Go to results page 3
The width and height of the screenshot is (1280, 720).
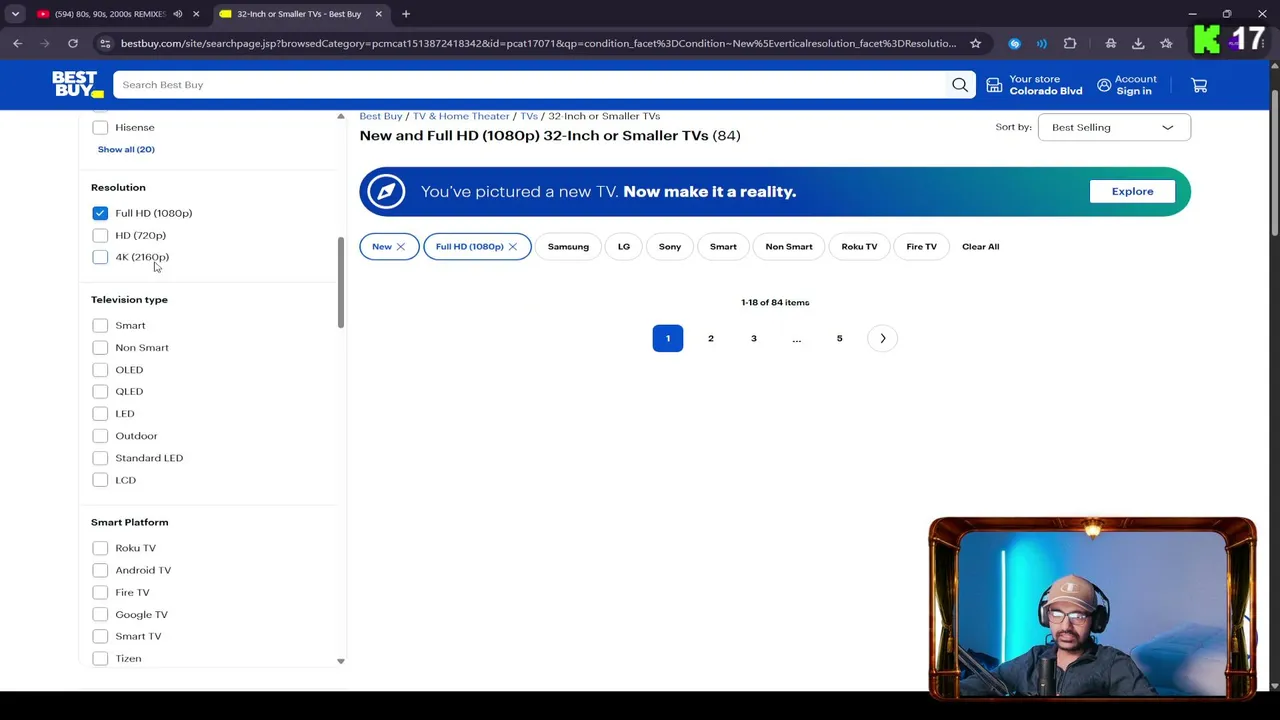tap(754, 338)
